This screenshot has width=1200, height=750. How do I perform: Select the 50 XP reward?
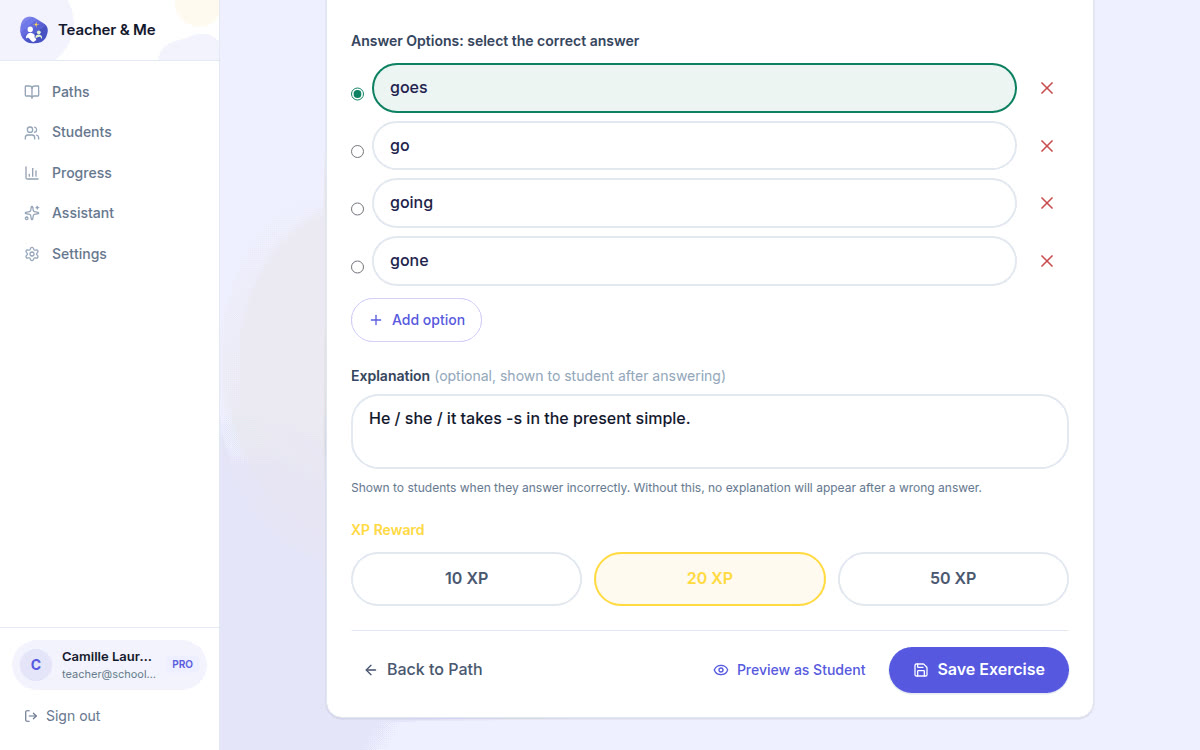(953, 579)
